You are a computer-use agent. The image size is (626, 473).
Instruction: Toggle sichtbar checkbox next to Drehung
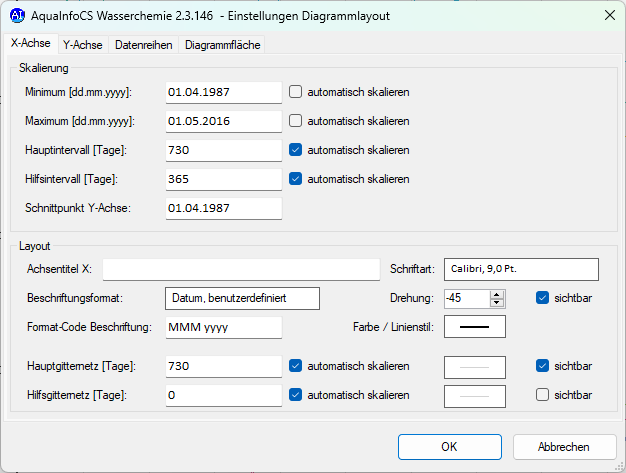542,298
